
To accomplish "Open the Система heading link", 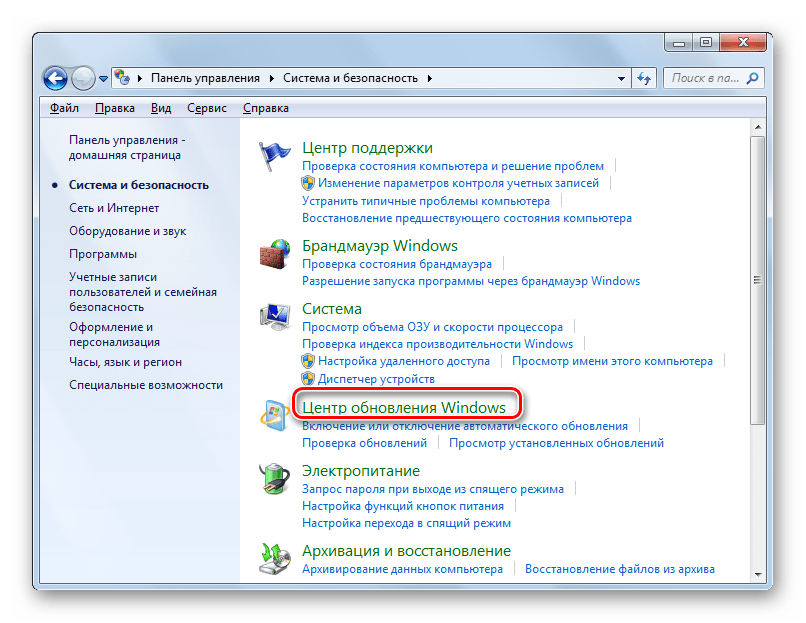I will point(332,309).
